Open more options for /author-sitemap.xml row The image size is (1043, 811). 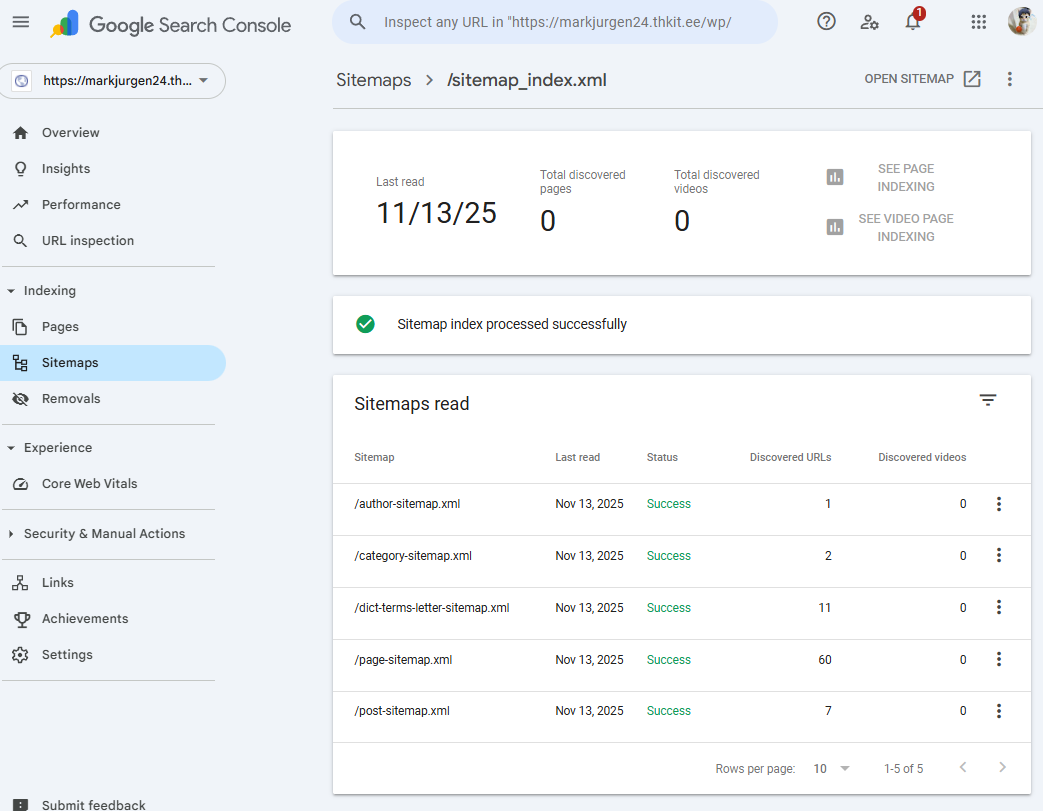(x=998, y=504)
